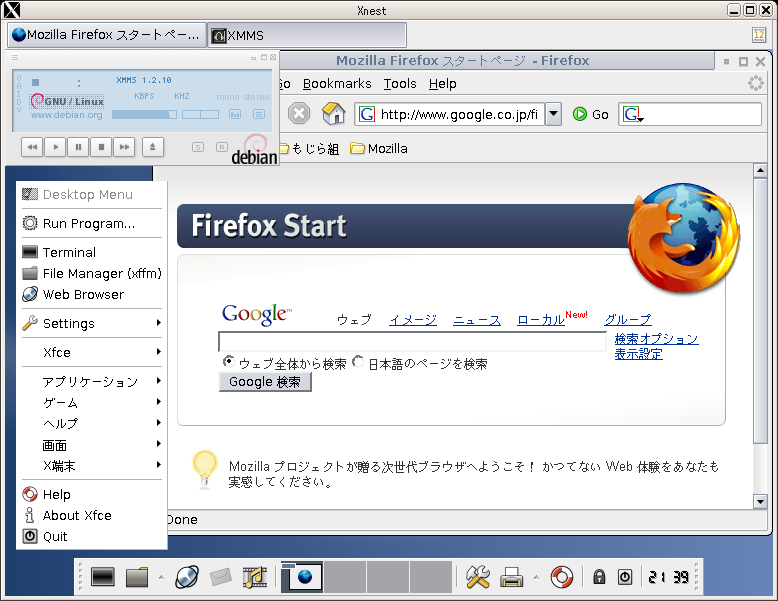The height and width of the screenshot is (601, 778).
Task: Toggle XMMS shuffle button
Action: coord(198,147)
